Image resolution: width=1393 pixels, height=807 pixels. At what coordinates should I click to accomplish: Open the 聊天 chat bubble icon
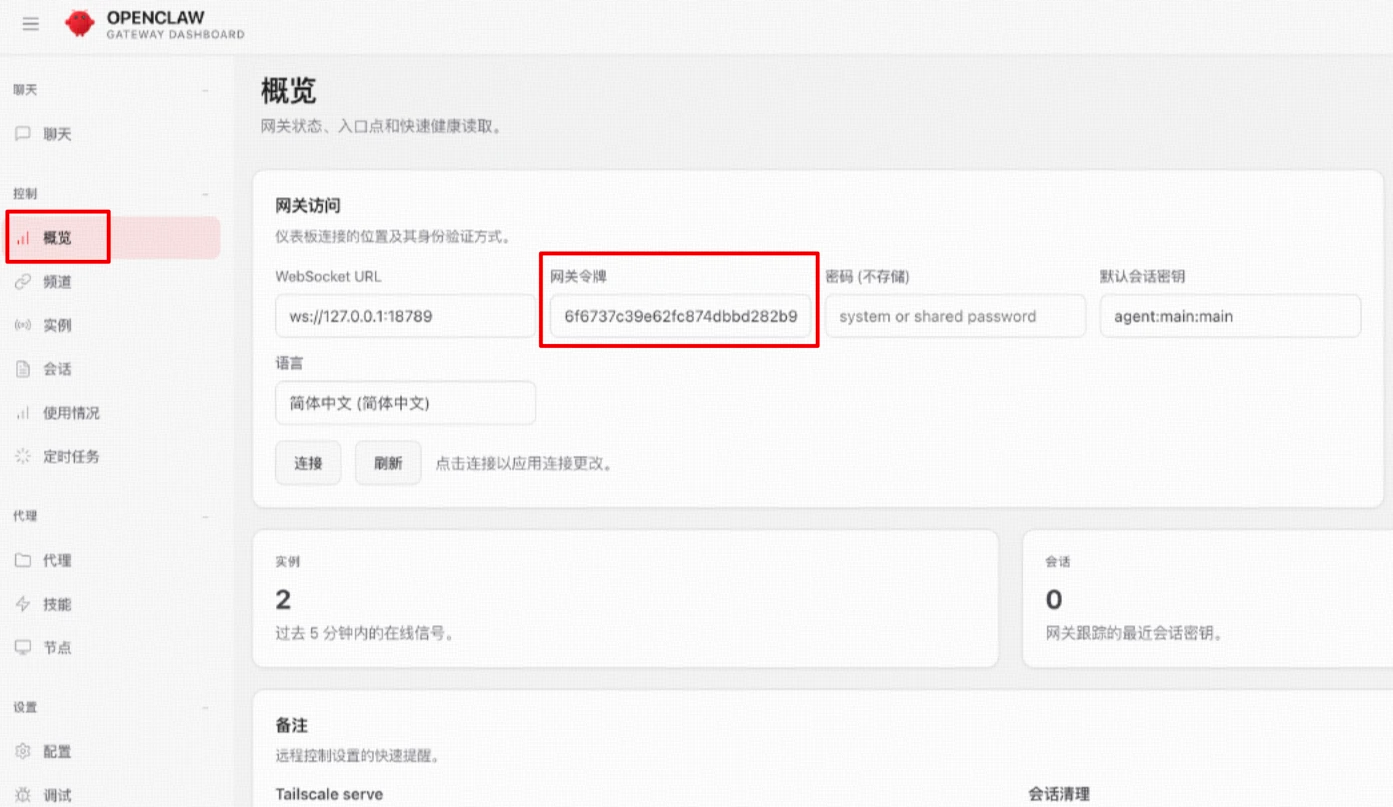pyautogui.click(x=23, y=134)
